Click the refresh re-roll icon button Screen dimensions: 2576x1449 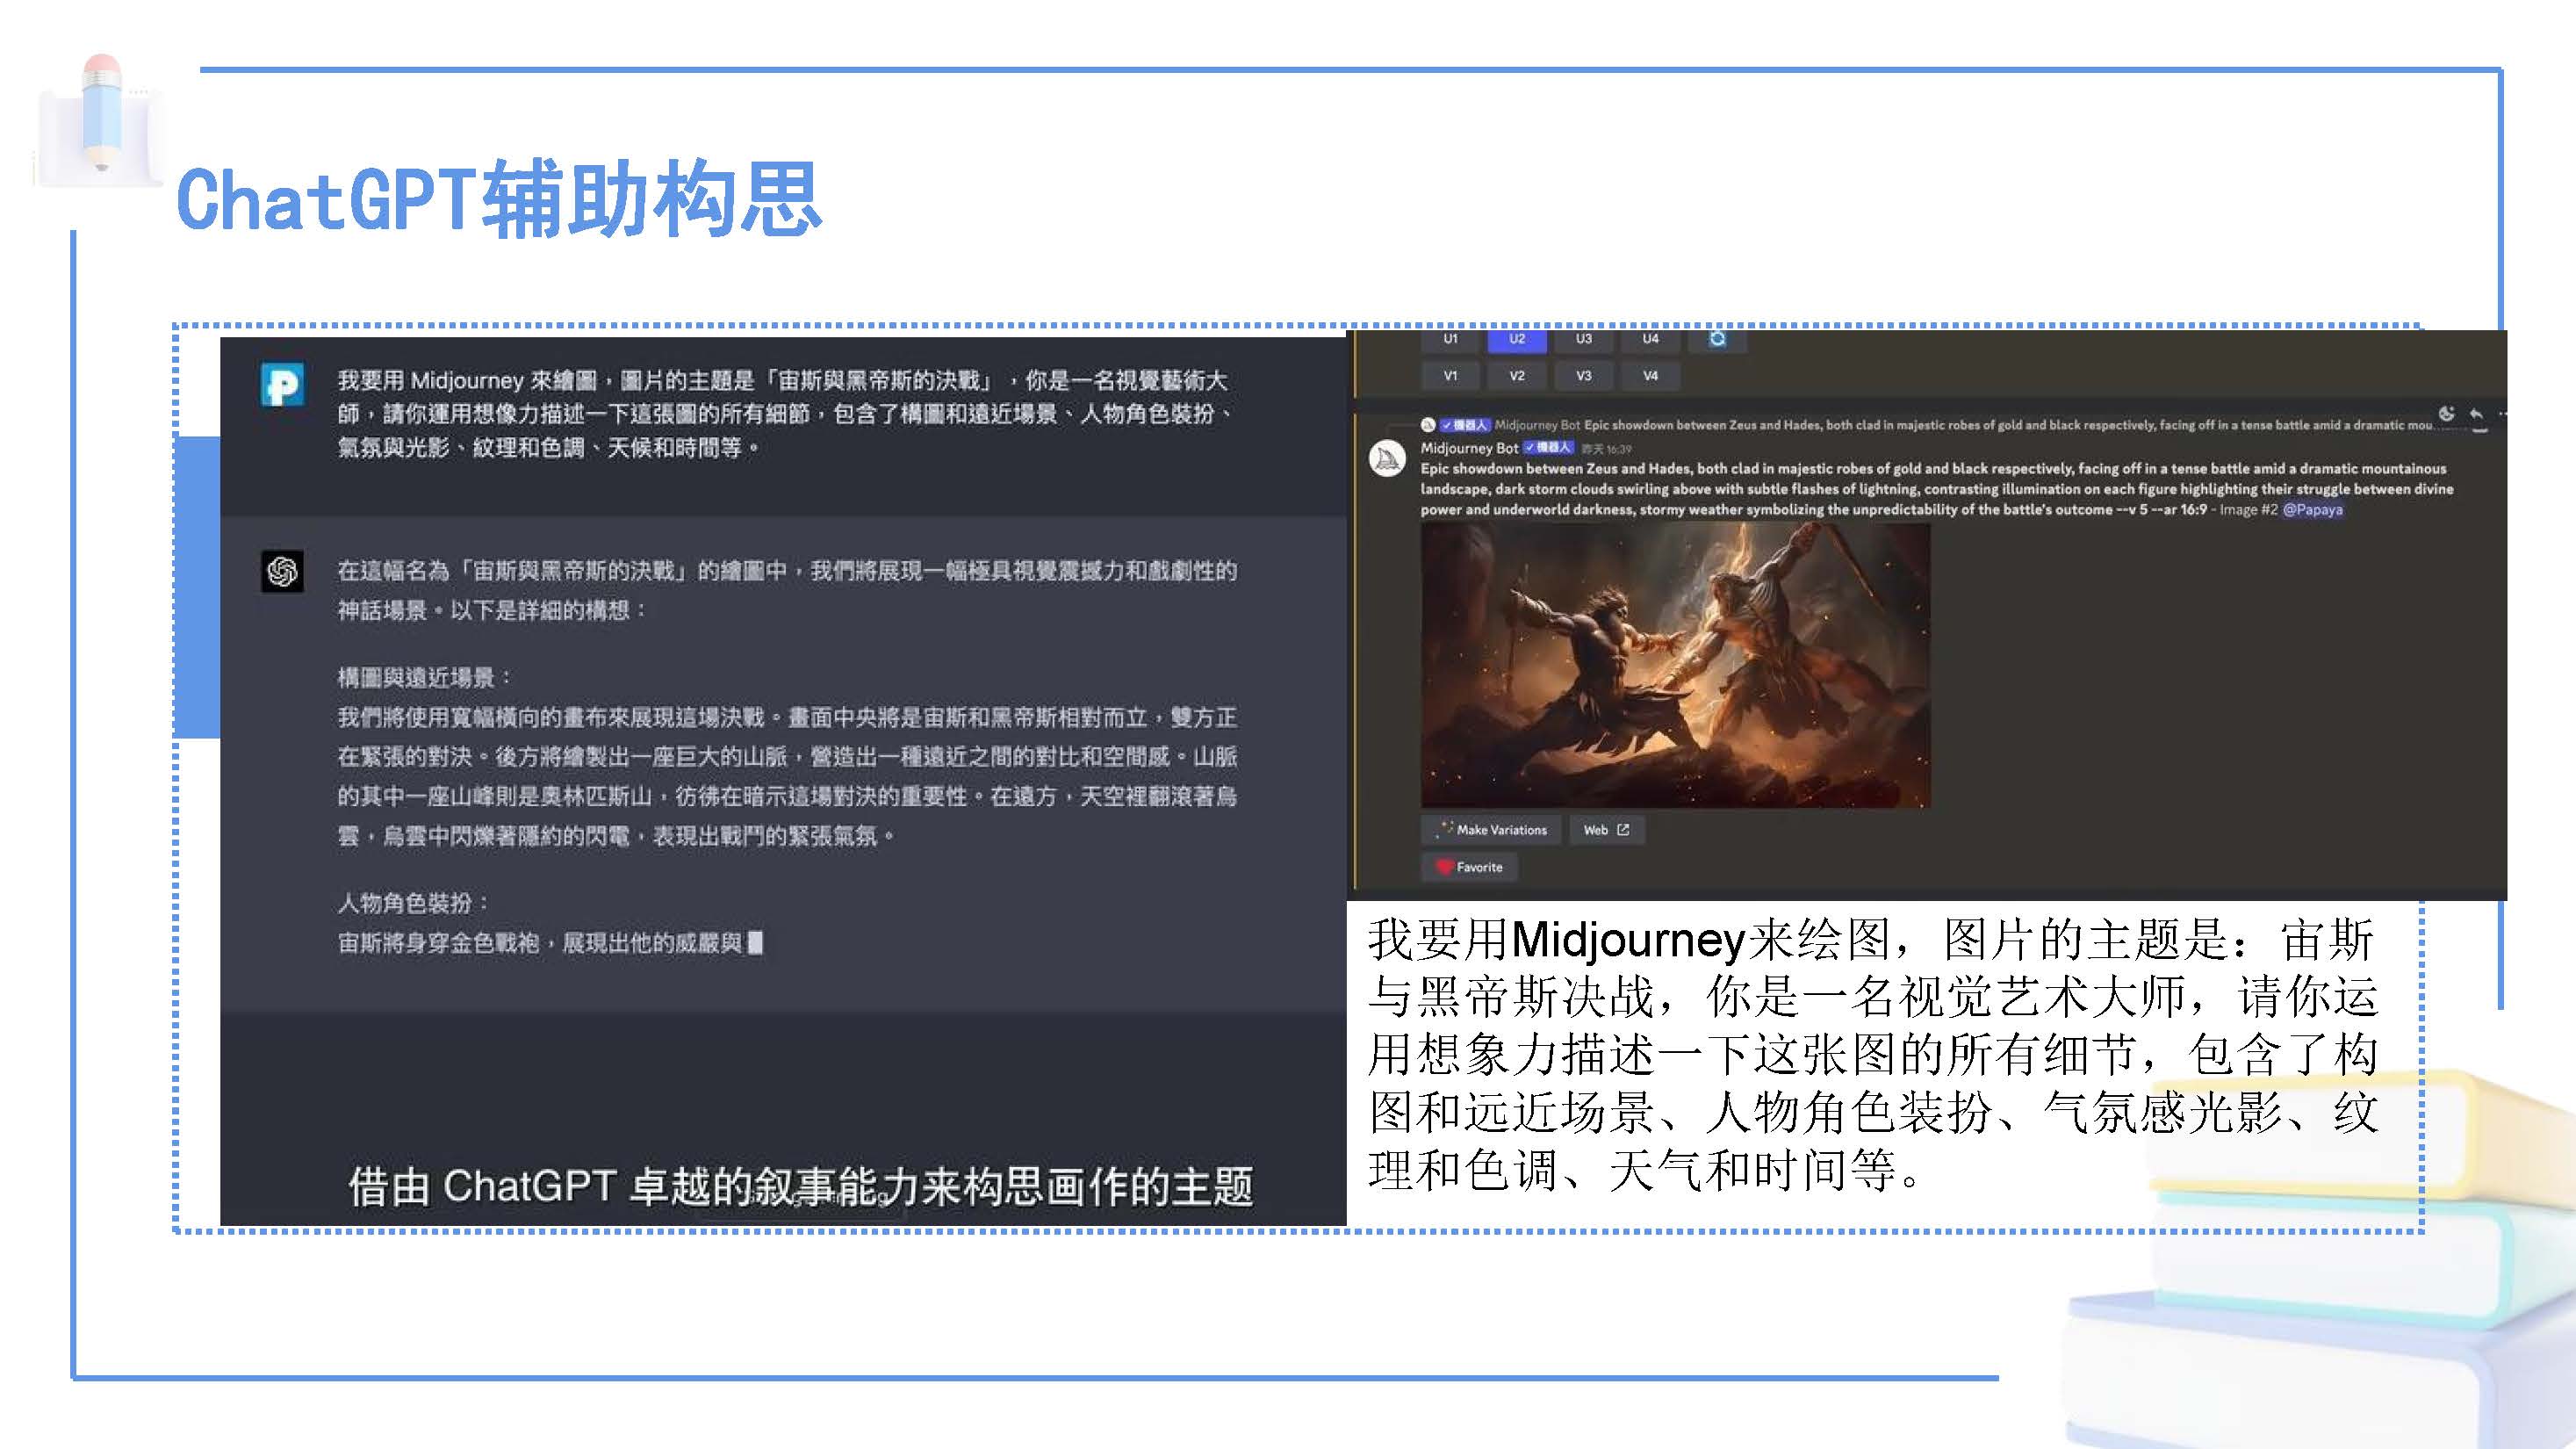tap(1717, 340)
